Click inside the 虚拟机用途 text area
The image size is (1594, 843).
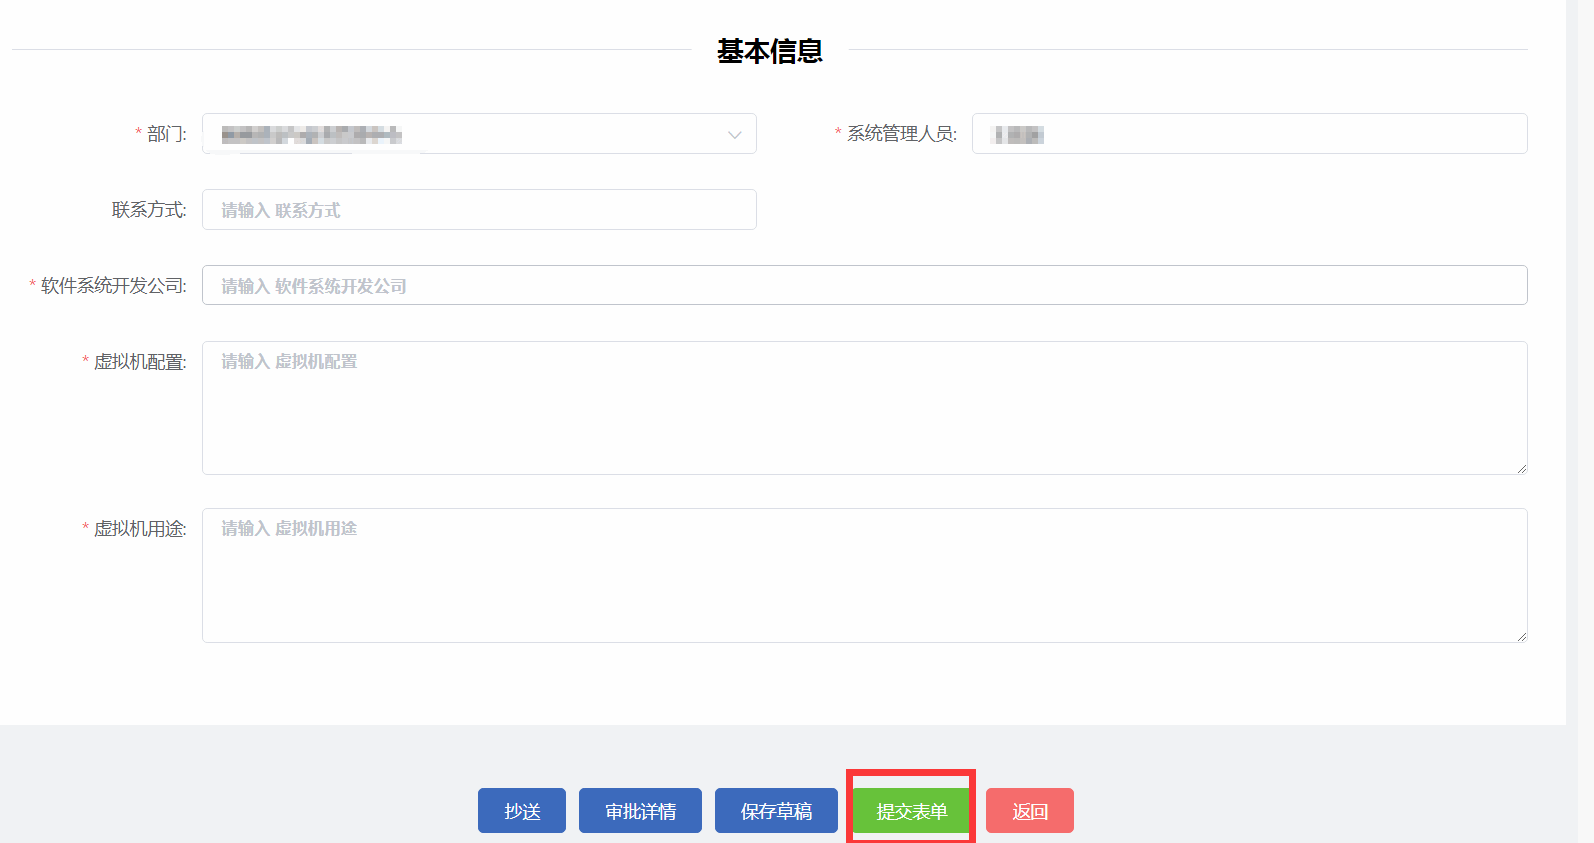pos(864,576)
